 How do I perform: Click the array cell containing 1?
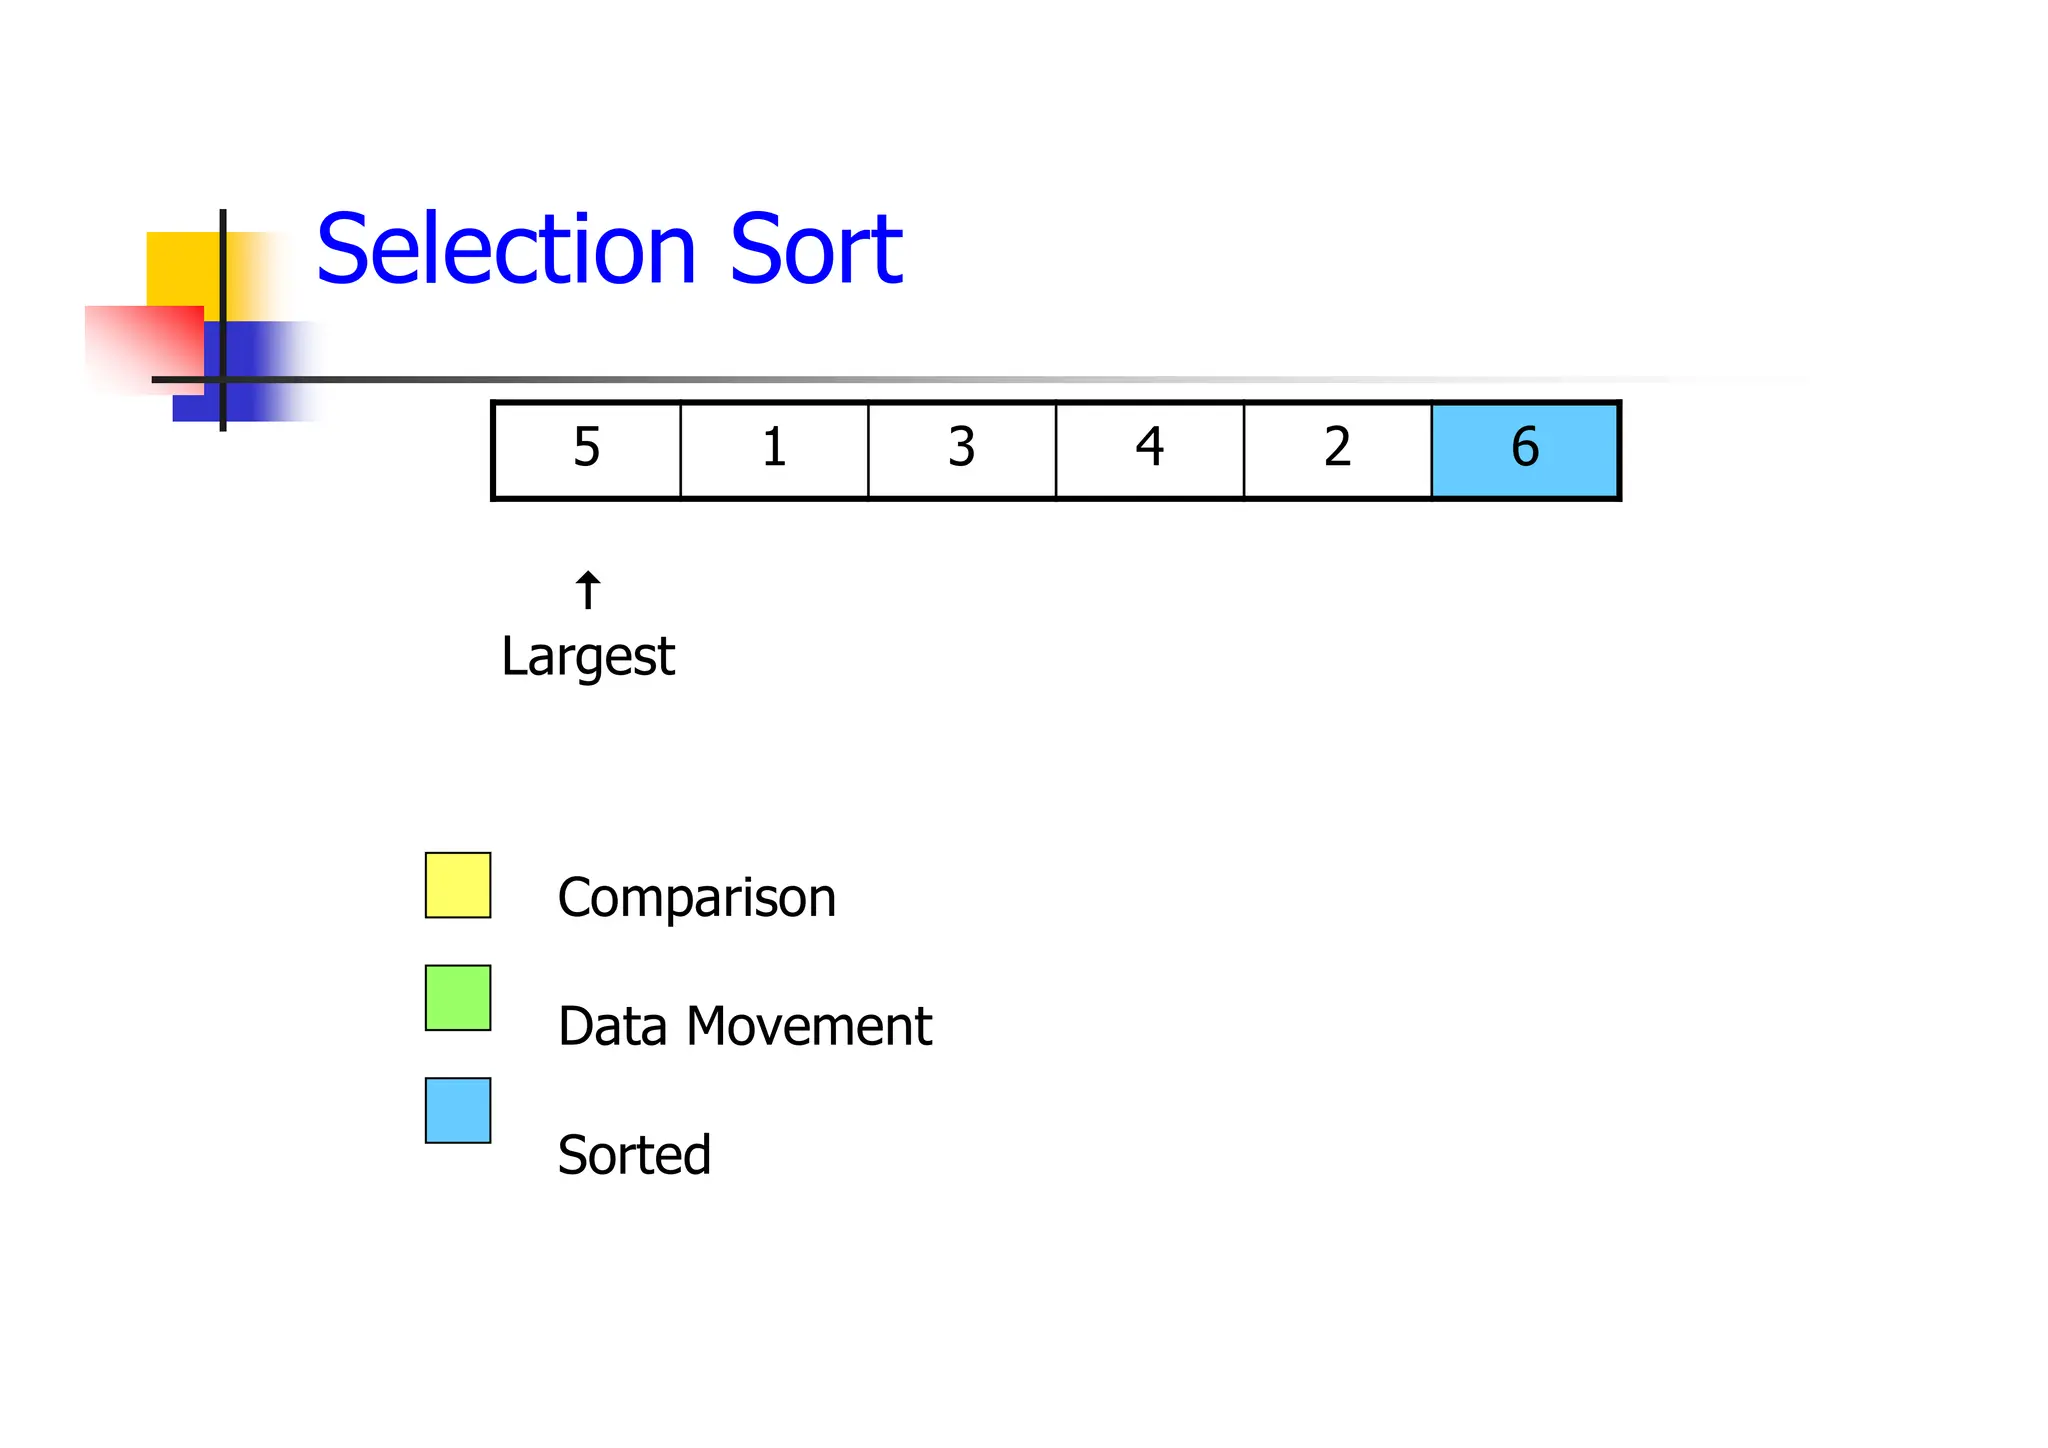tap(774, 449)
